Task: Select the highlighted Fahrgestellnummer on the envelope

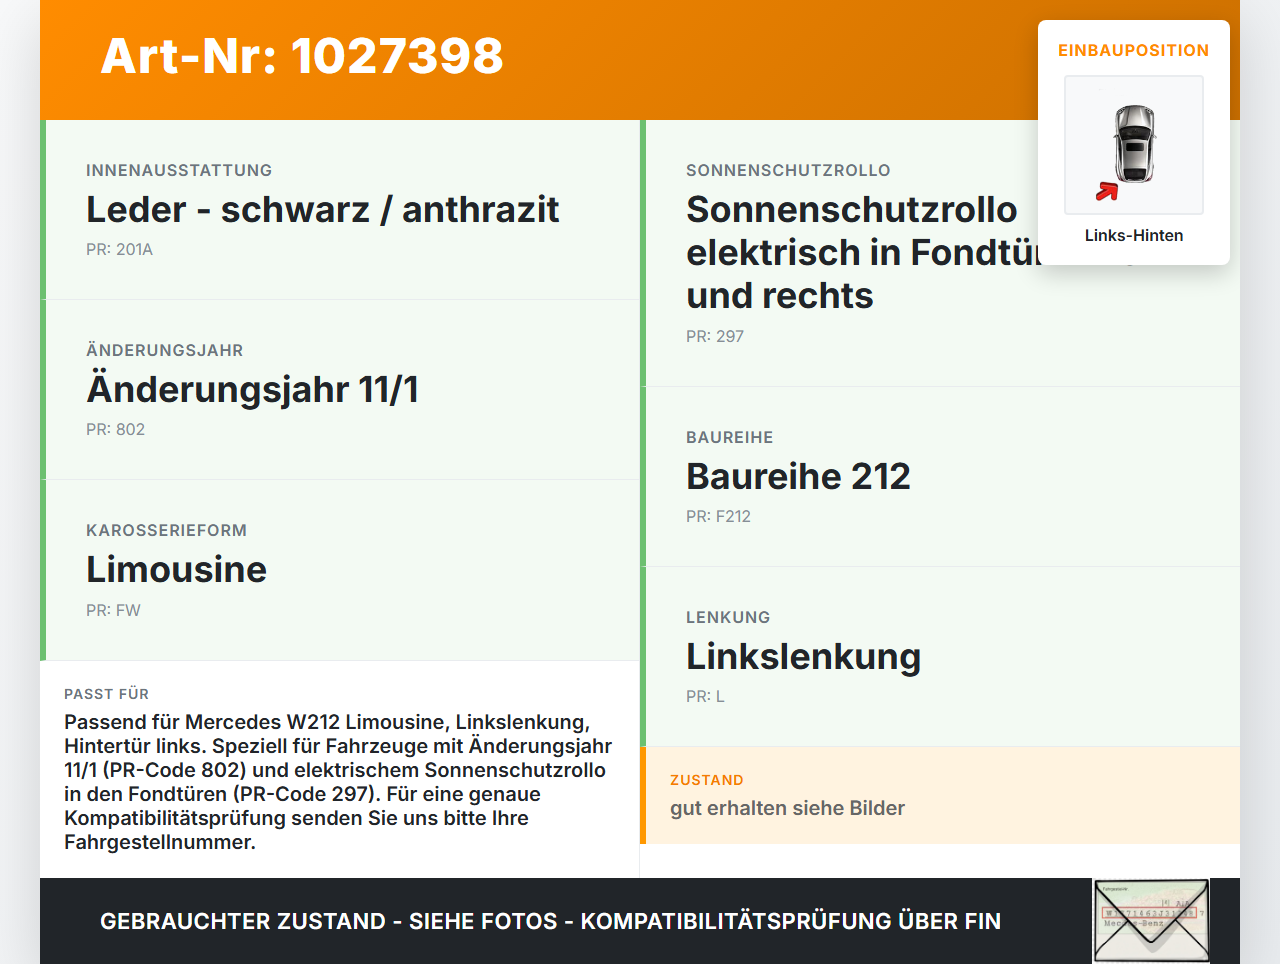Action: pyautogui.click(x=1150, y=912)
